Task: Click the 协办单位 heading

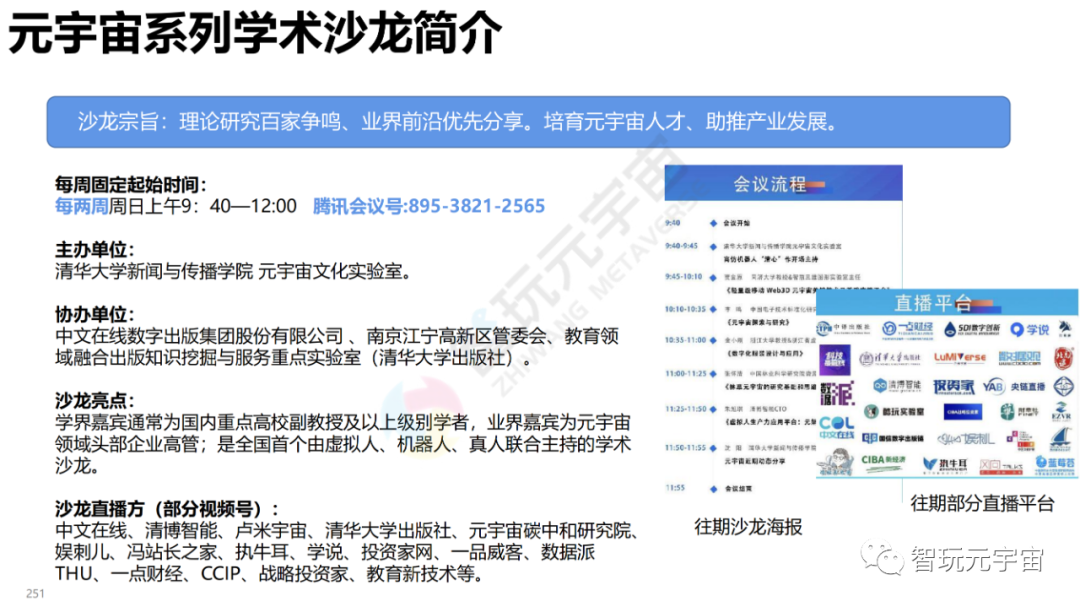Action: click(95, 314)
